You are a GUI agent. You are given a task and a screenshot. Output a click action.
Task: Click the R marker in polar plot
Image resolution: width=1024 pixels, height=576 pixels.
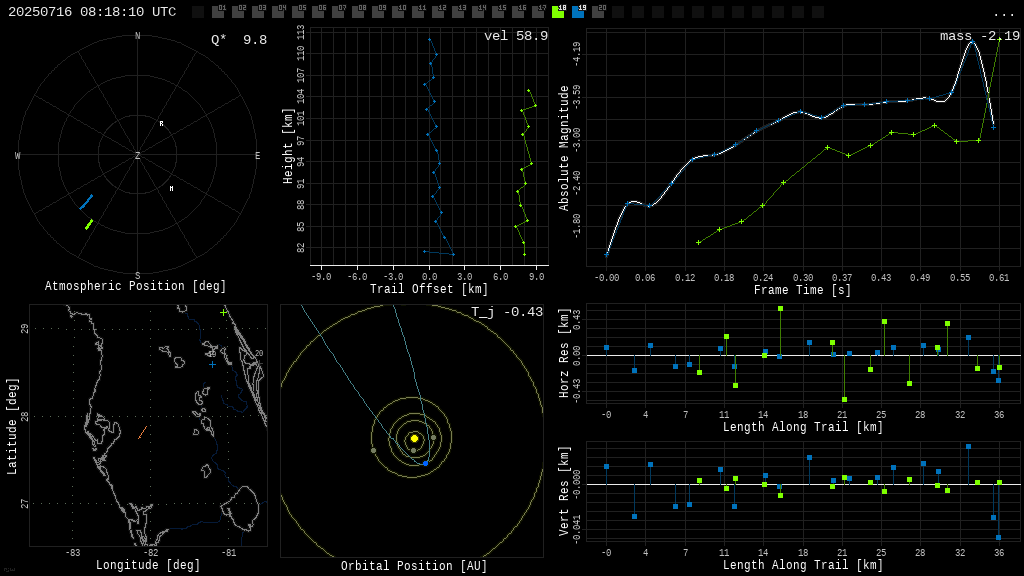pyautogui.click(x=161, y=123)
